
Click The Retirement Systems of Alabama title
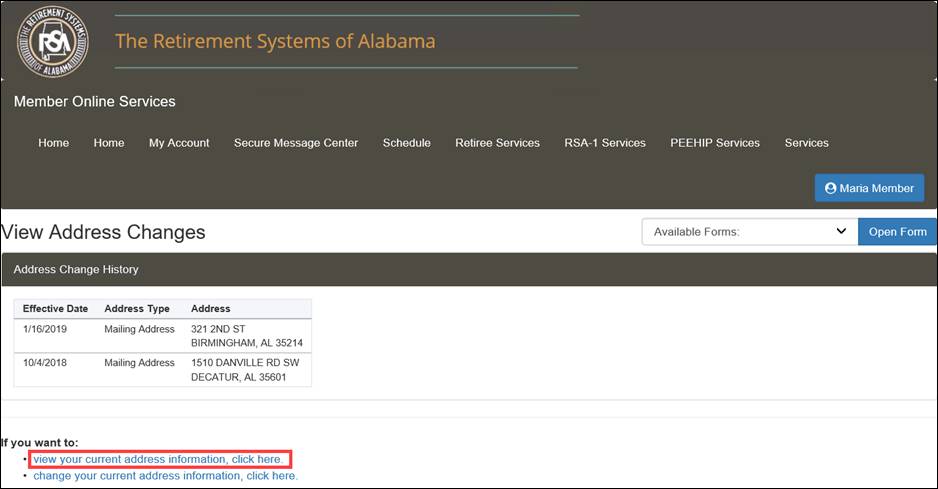(275, 41)
